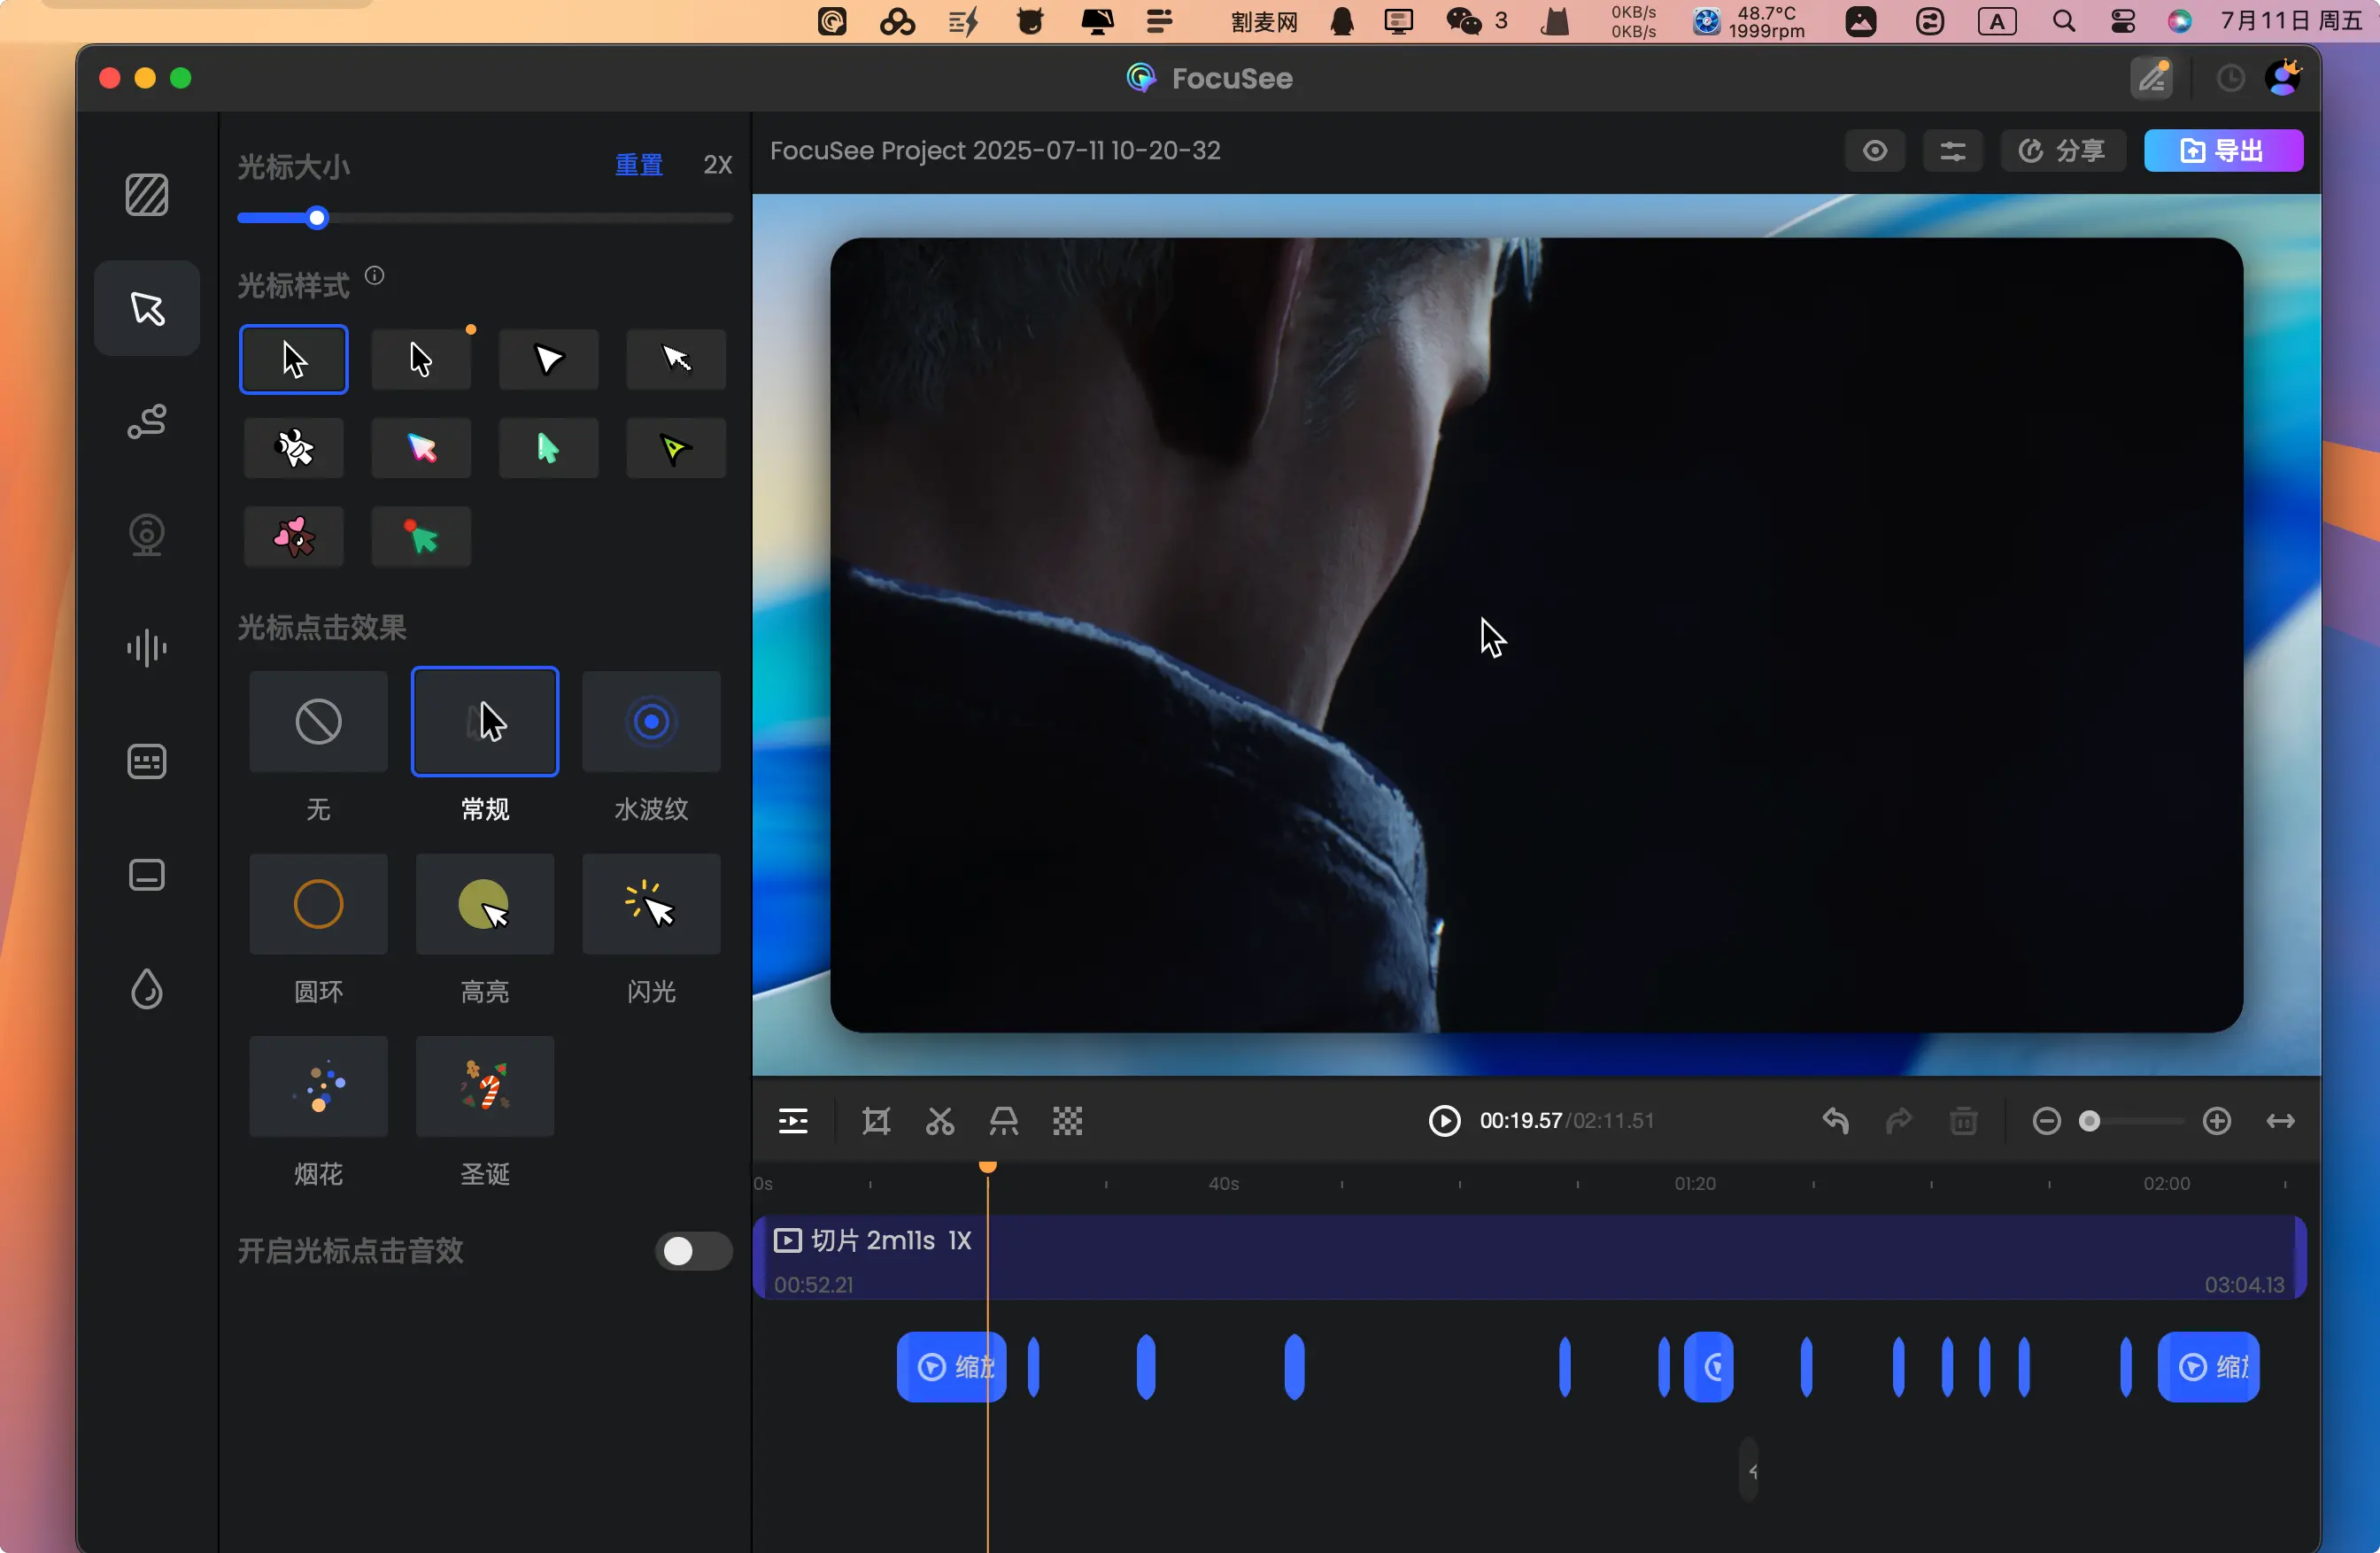Select the 无 (none) click effect
This screenshot has width=2380, height=1553.
pyautogui.click(x=318, y=722)
